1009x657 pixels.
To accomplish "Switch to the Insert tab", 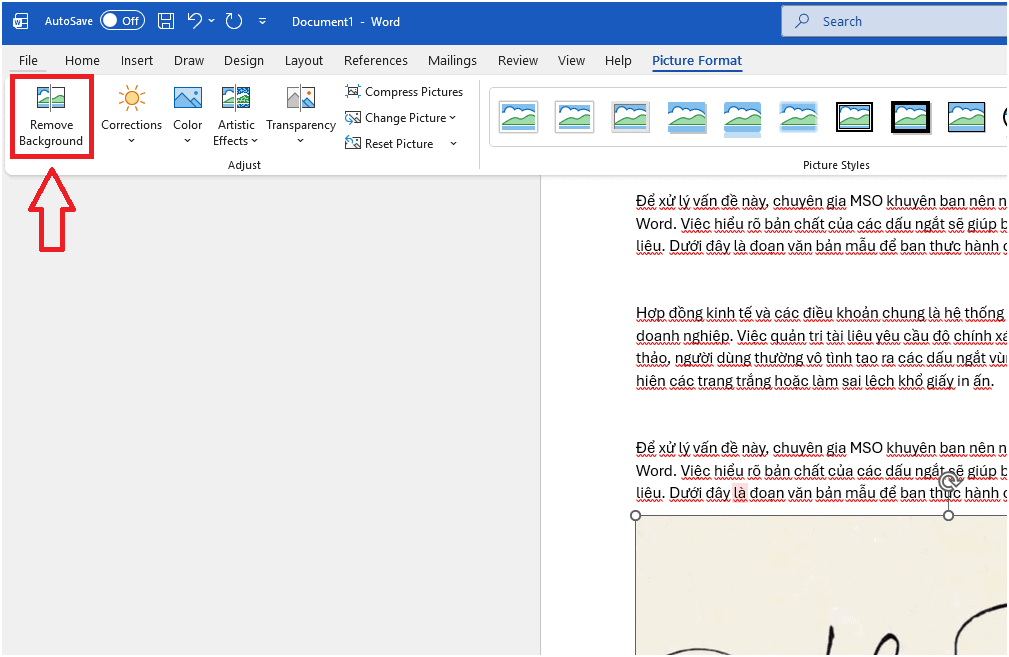I will (137, 61).
